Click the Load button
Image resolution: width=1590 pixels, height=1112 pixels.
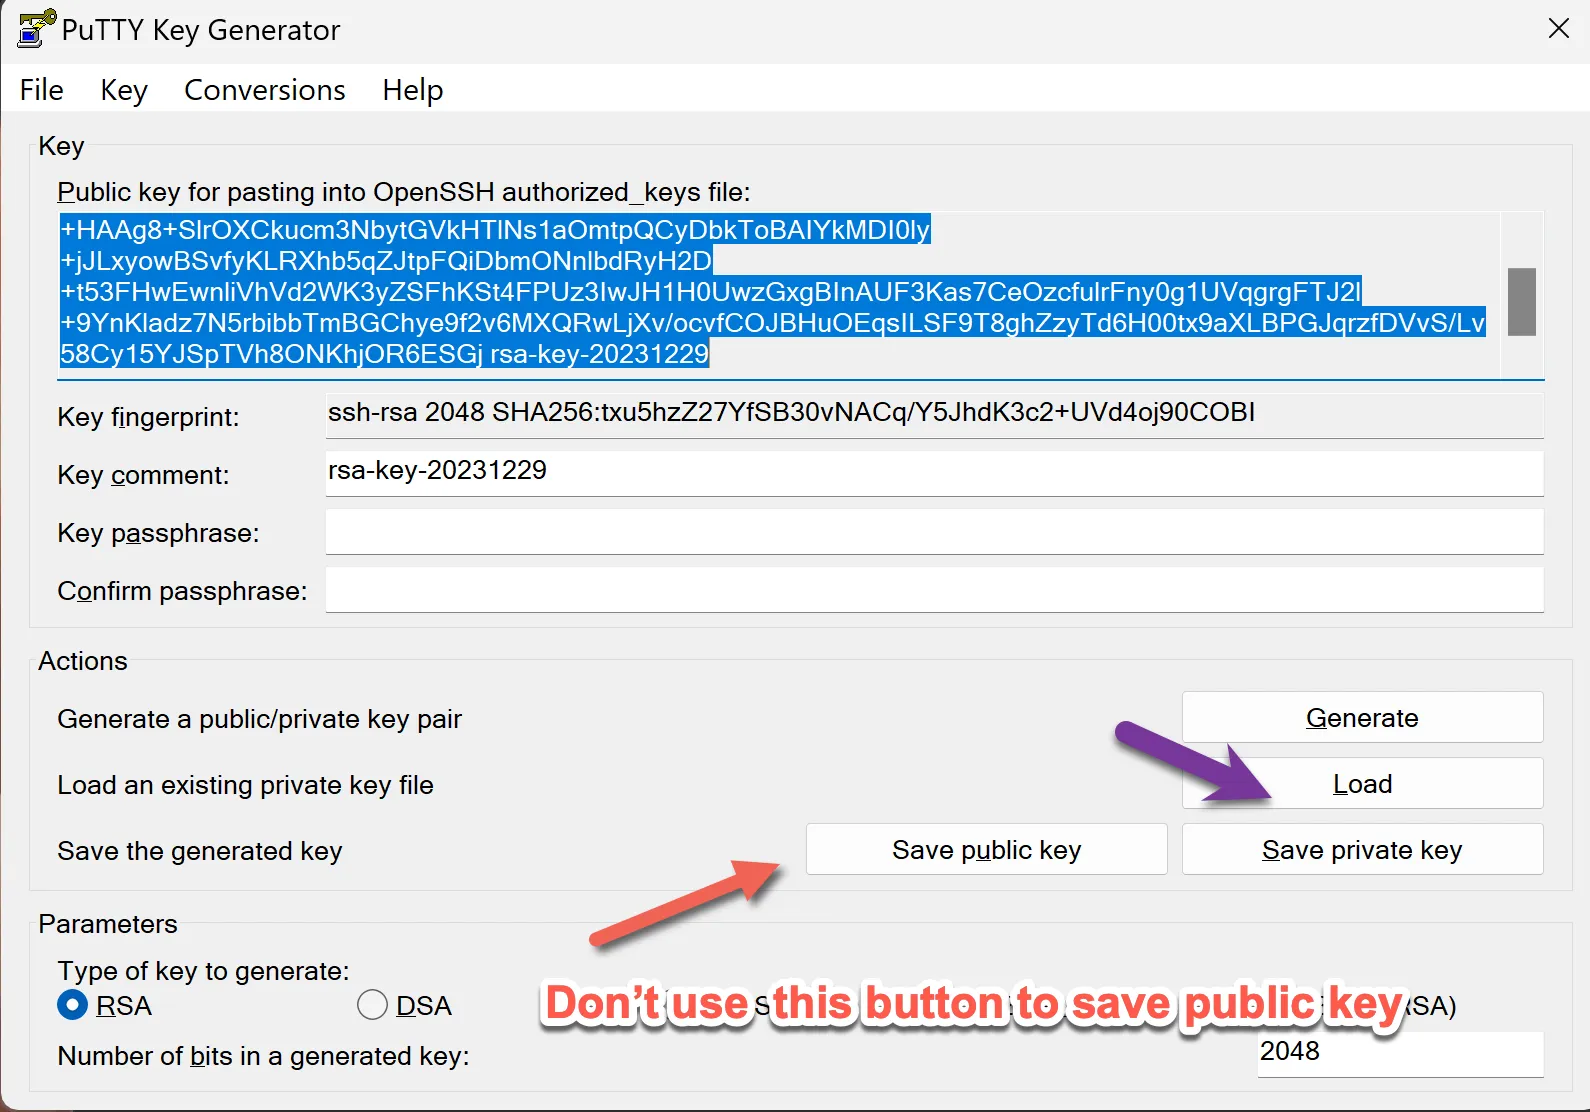pyautogui.click(x=1362, y=784)
